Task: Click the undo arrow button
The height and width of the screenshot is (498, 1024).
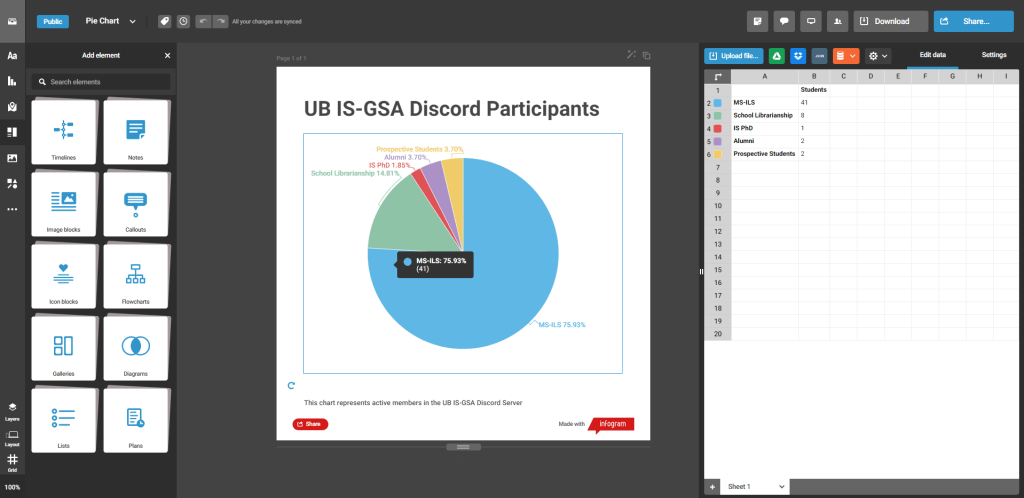Action: pyautogui.click(x=203, y=21)
